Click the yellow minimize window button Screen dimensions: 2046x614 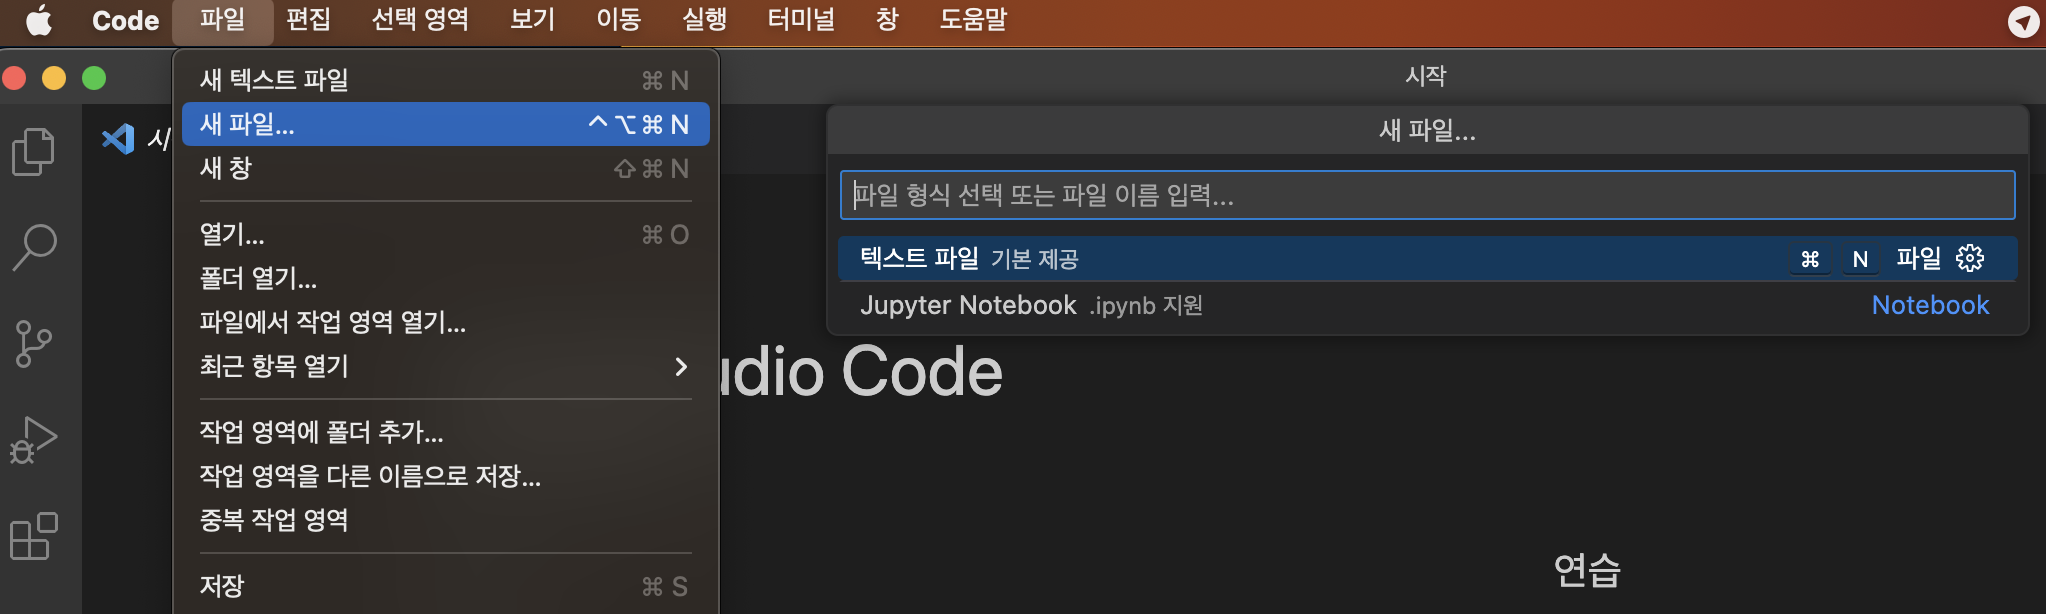click(54, 78)
